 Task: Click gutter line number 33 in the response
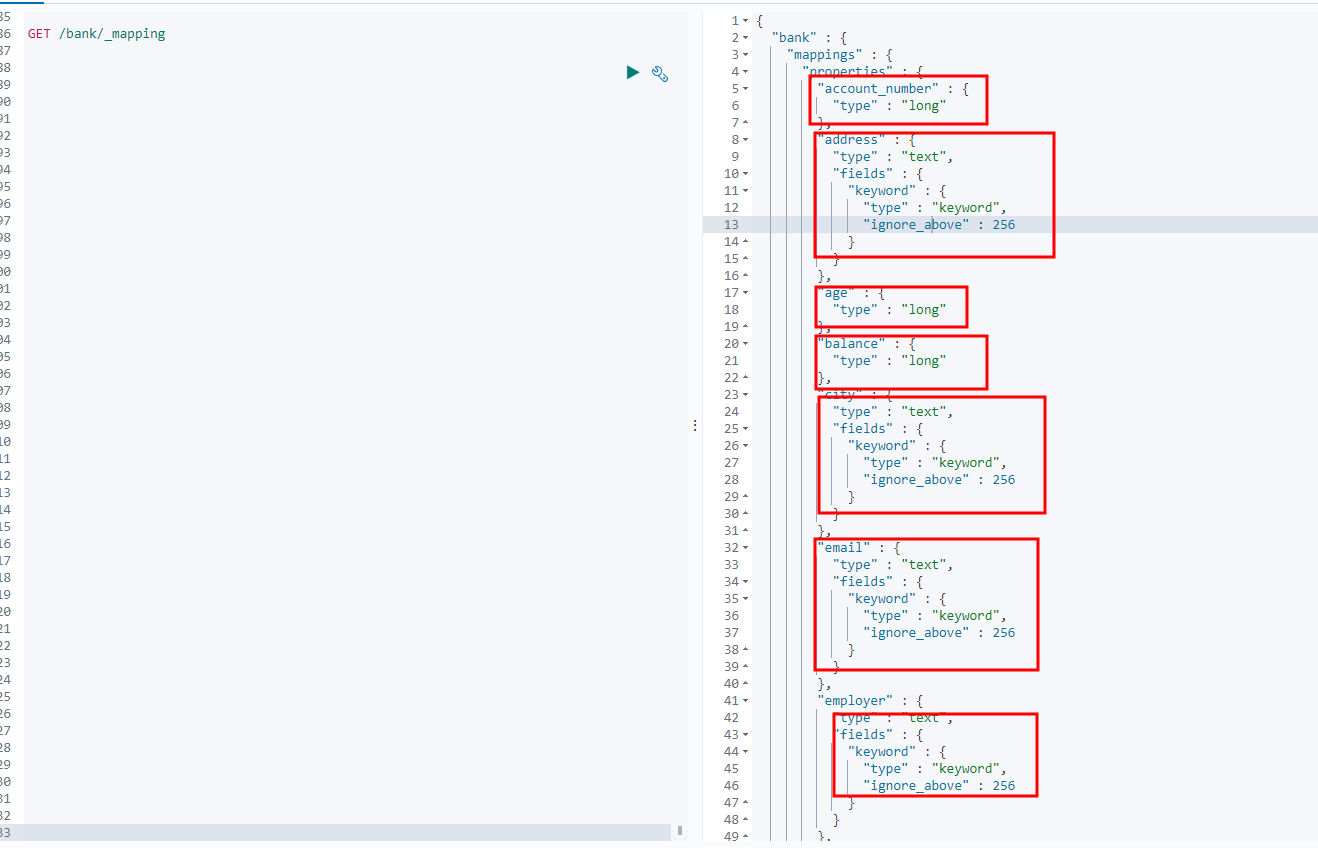[x=731, y=565]
